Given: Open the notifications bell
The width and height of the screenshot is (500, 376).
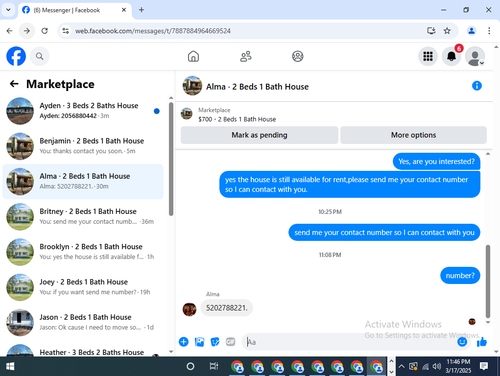Looking at the screenshot, I should pos(451,56).
